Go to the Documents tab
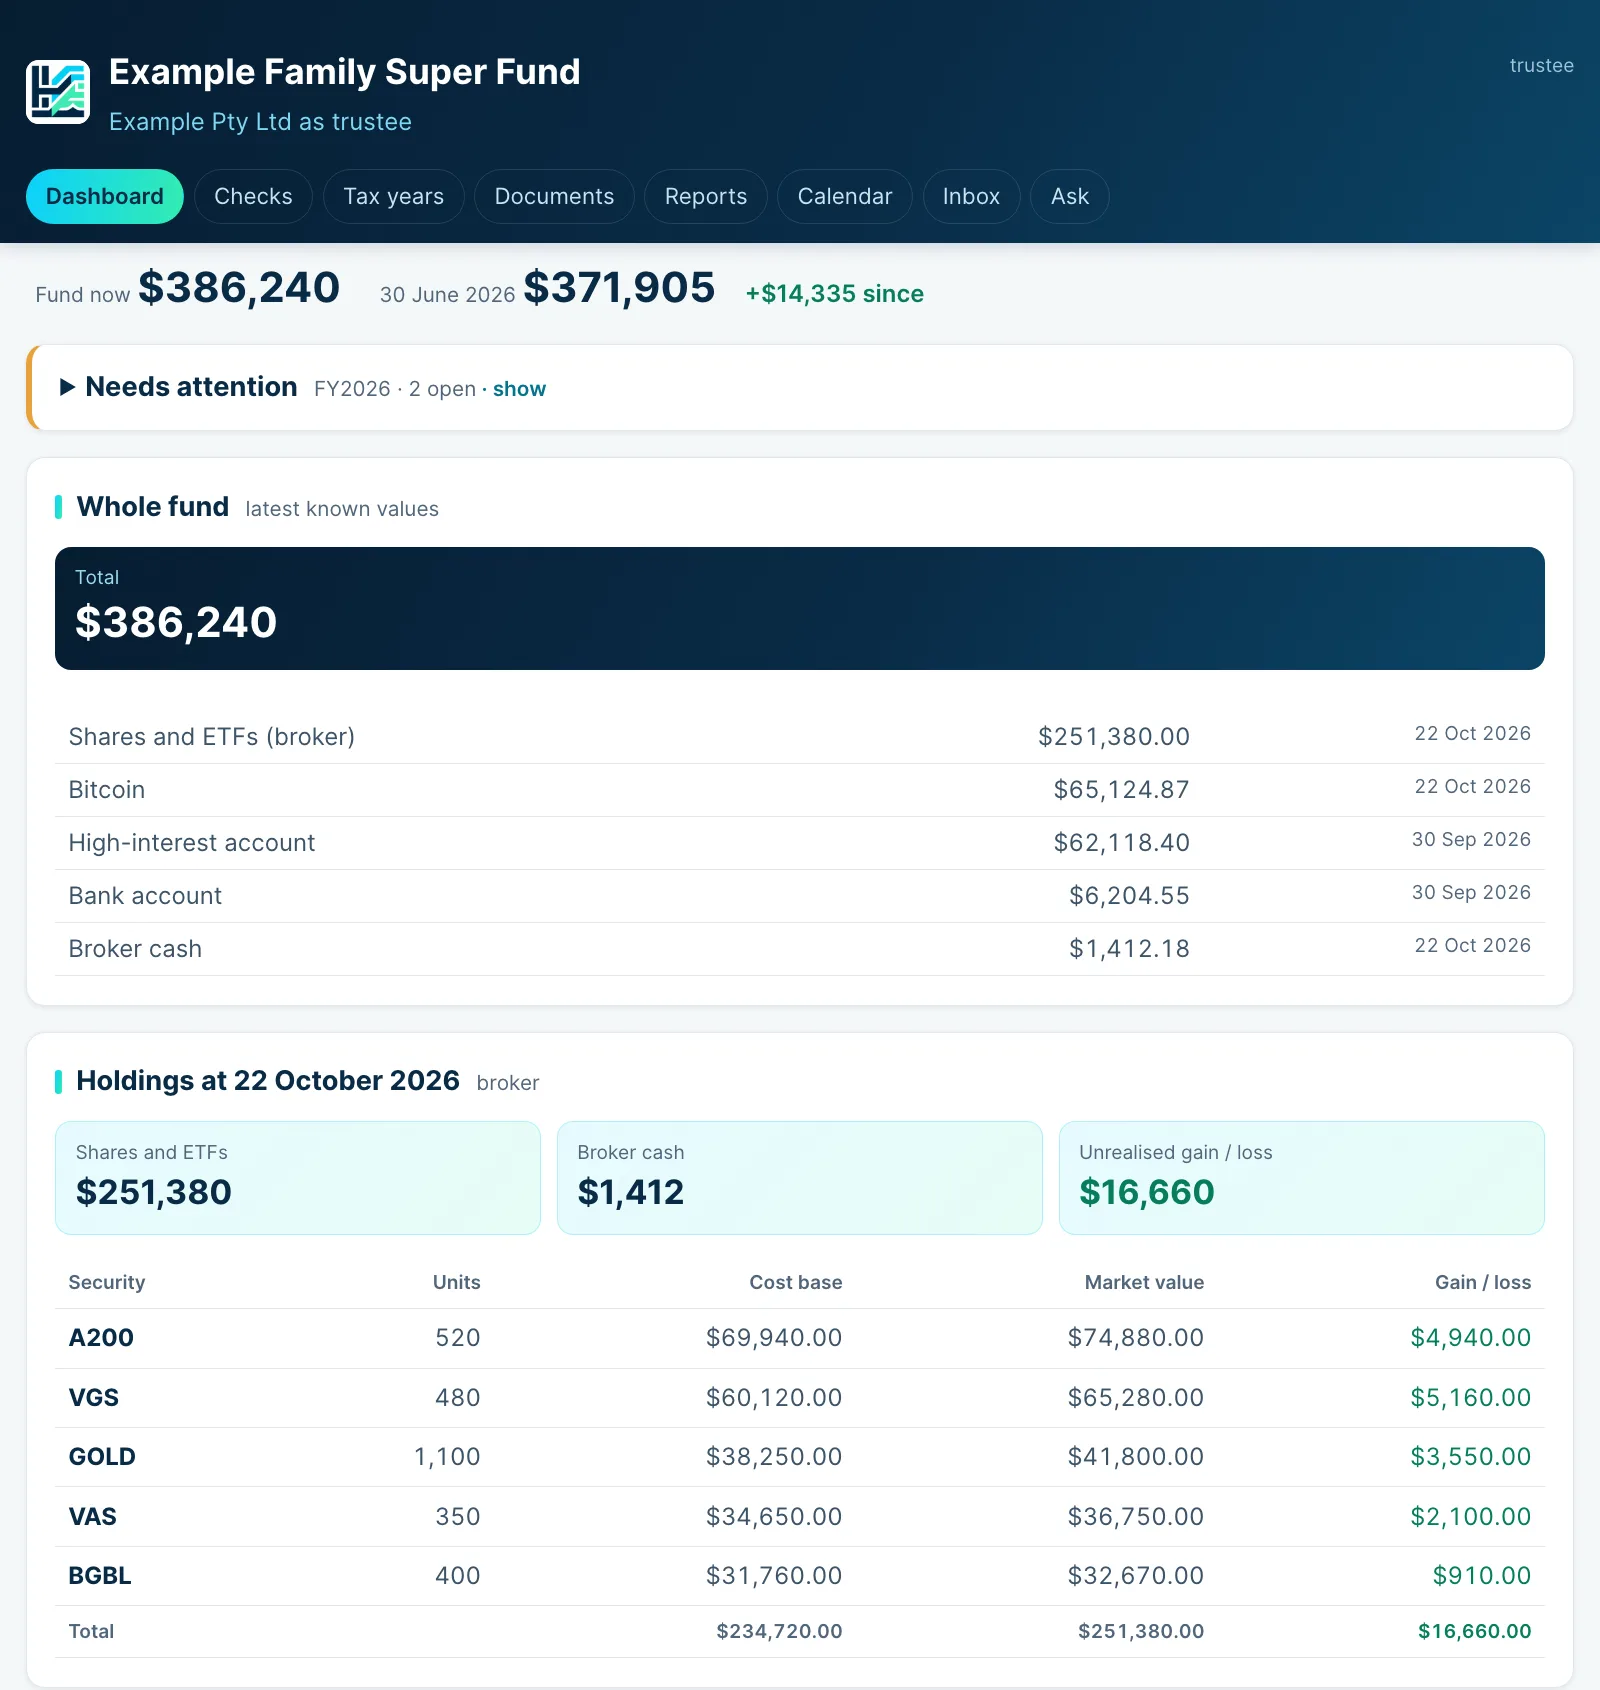The image size is (1600, 1690). [x=555, y=196]
